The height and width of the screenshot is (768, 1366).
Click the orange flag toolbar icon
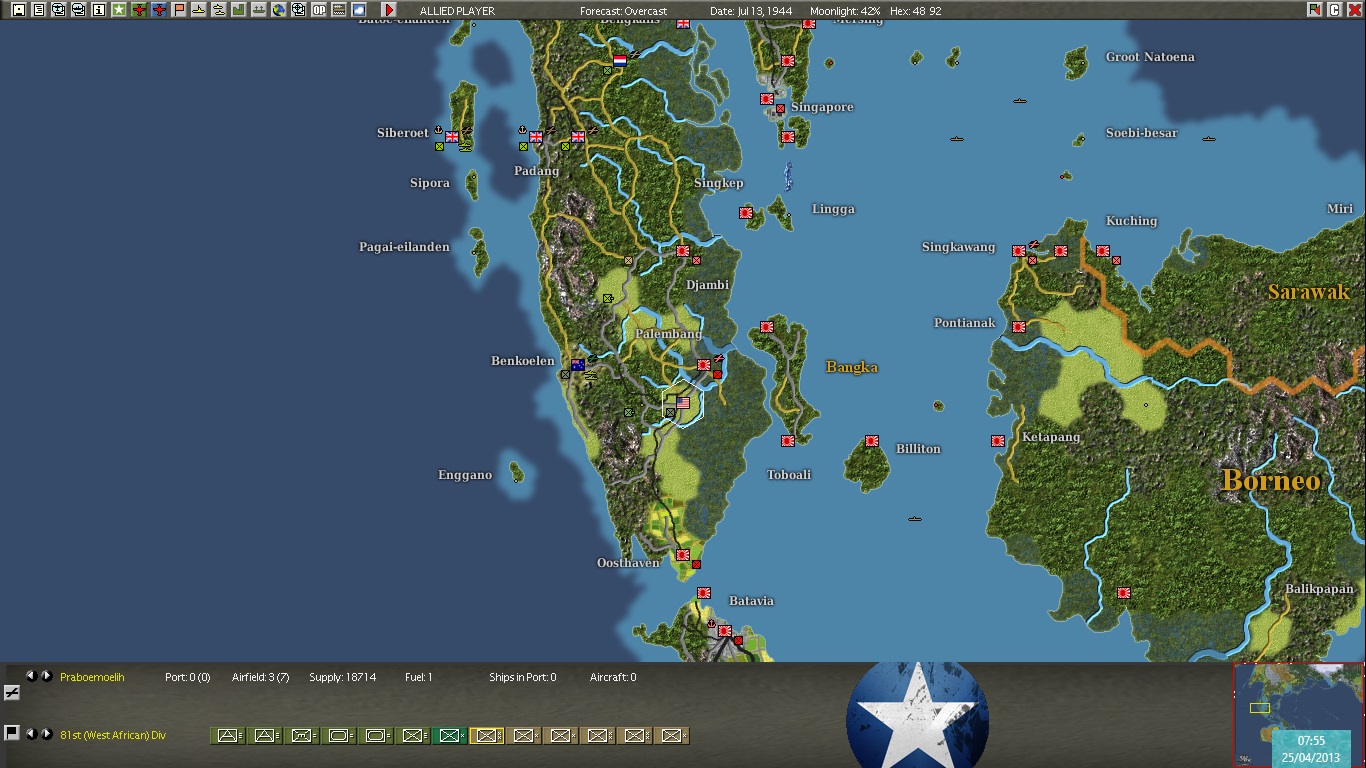179,10
